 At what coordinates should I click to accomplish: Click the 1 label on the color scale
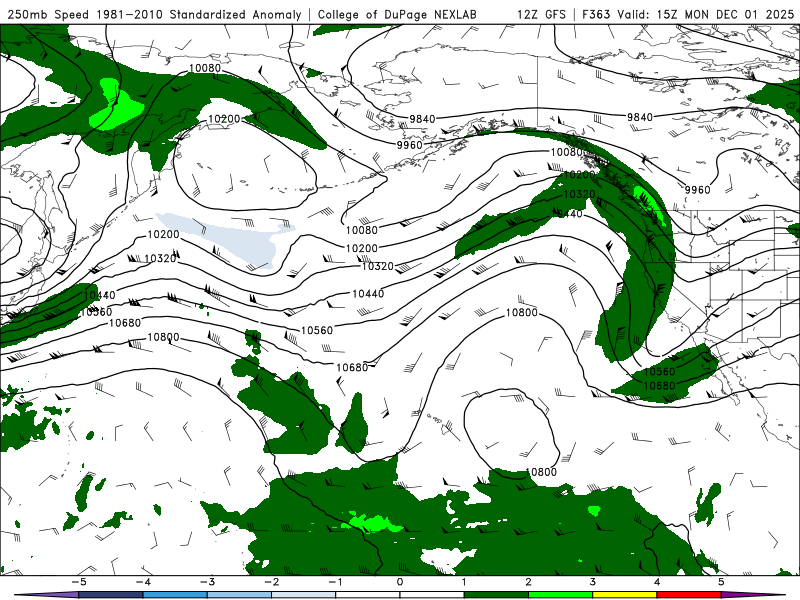[x=464, y=582]
